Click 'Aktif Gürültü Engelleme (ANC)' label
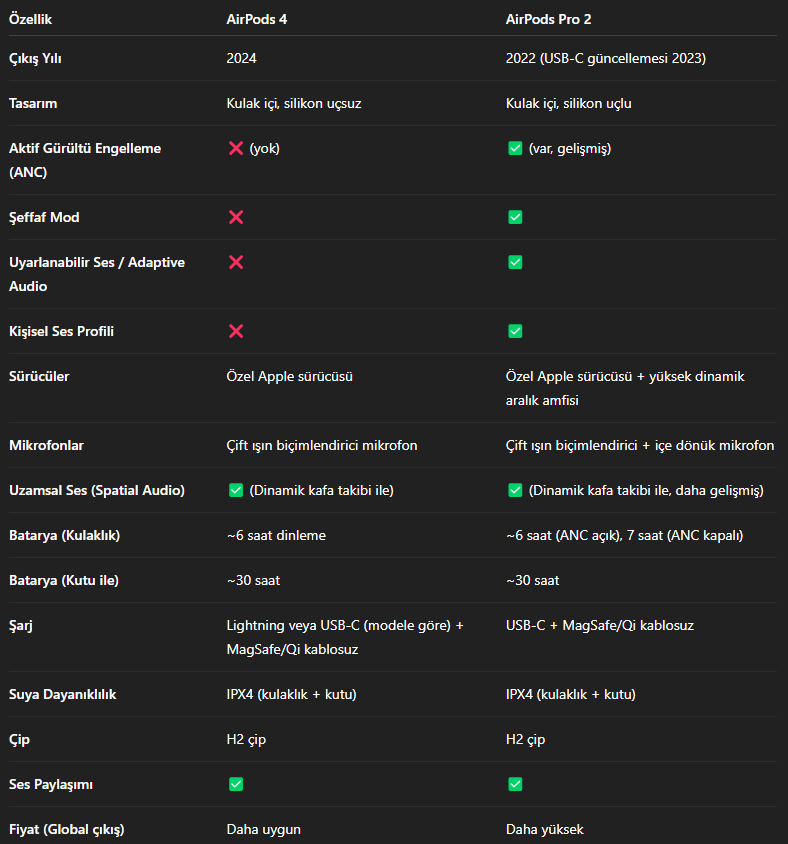This screenshot has width=788, height=844. coord(85,160)
